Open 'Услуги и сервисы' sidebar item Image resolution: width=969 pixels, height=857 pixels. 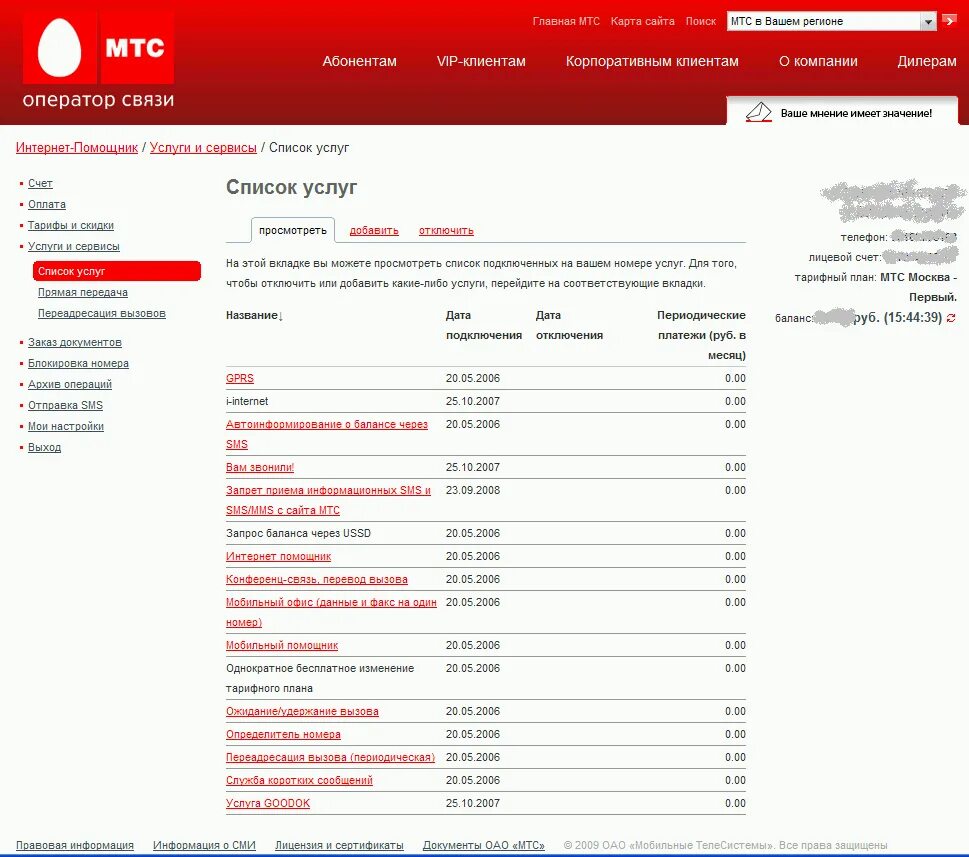tap(74, 247)
